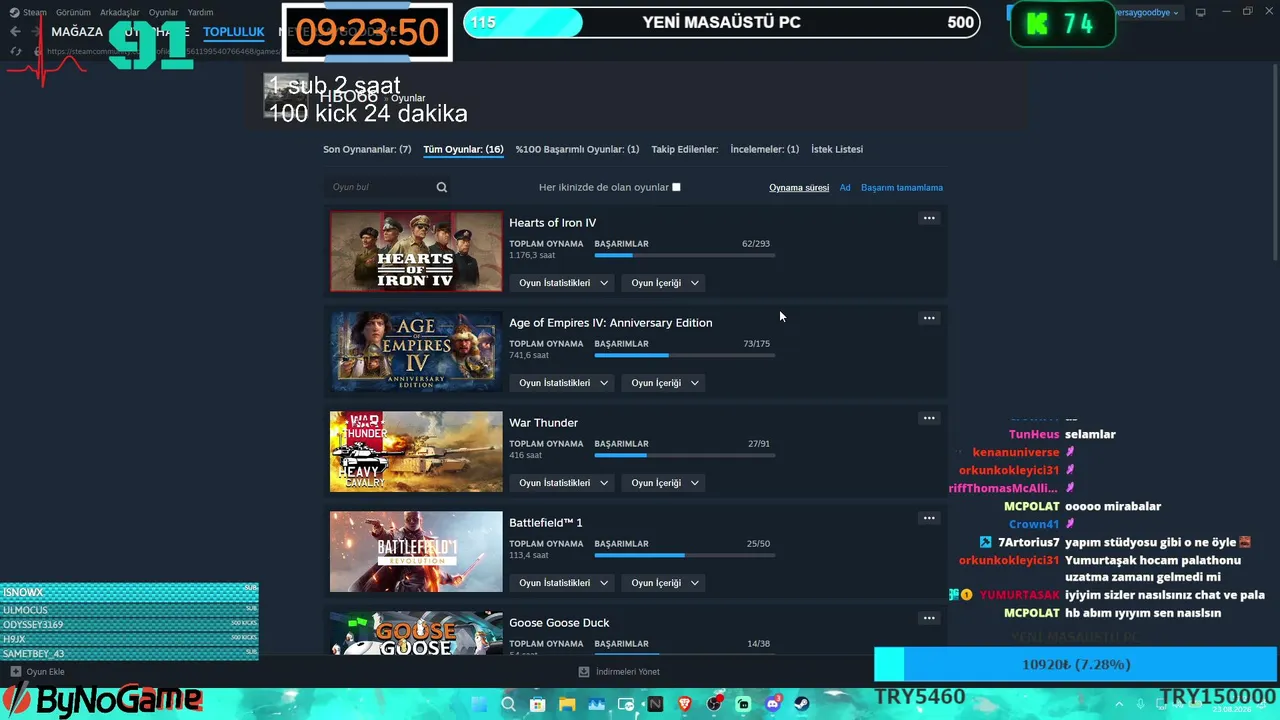Open File Explorer from the taskbar
This screenshot has width=1280, height=720.
tap(567, 704)
